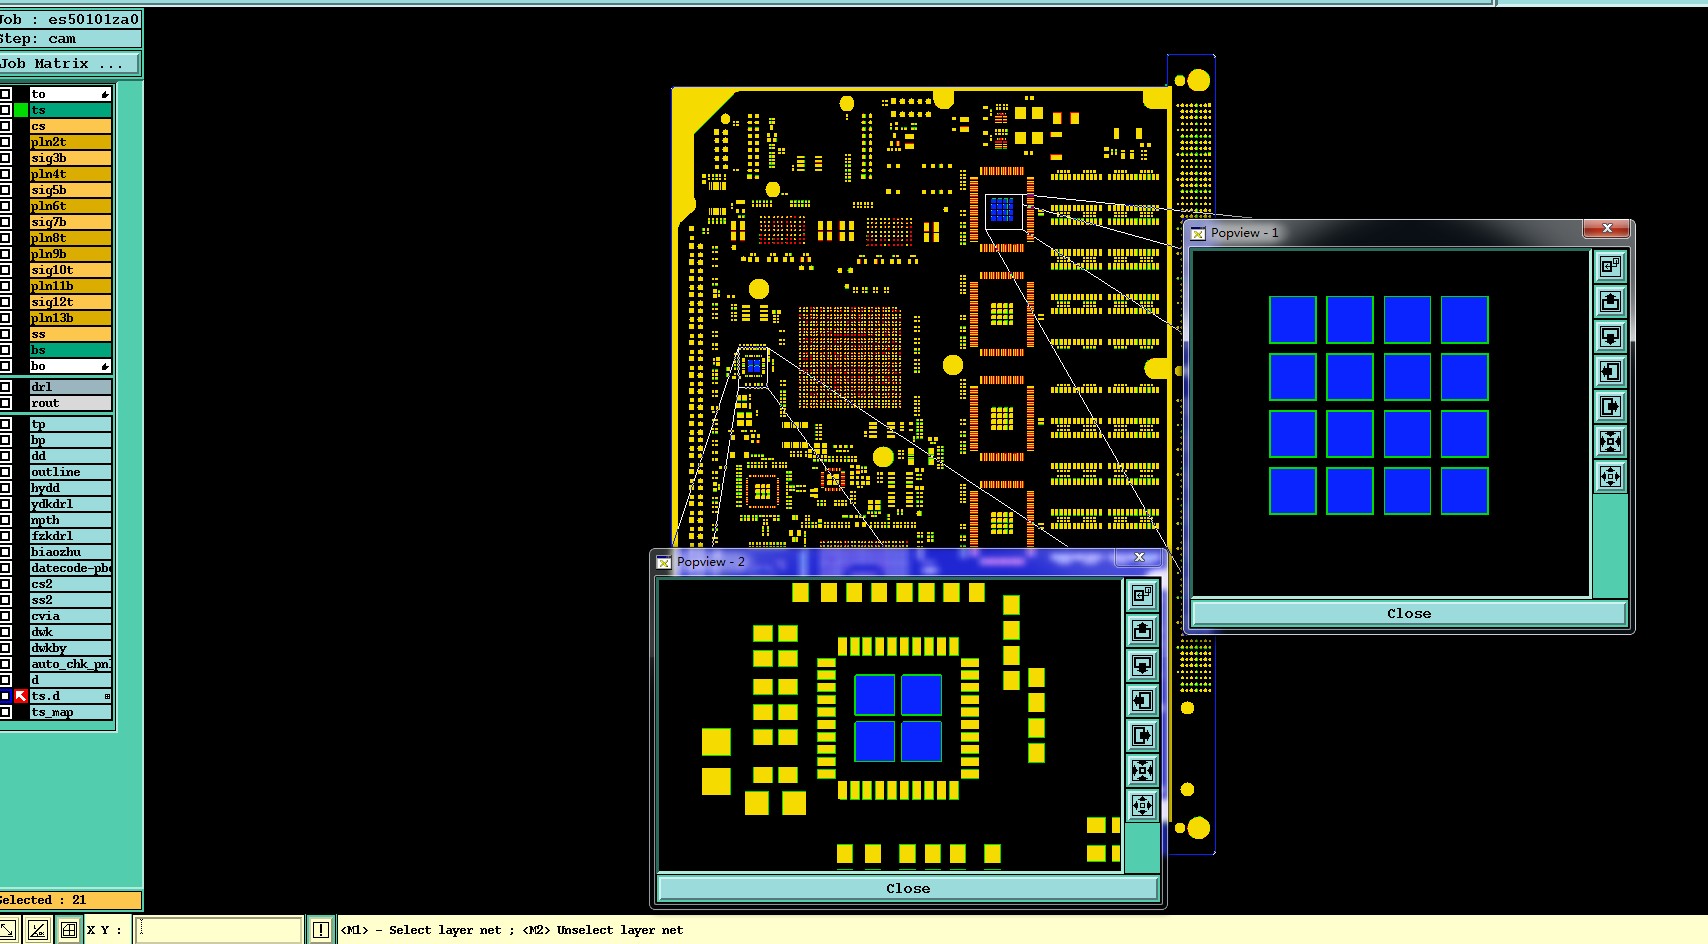Click the red arrow icon beside ts.d
The width and height of the screenshot is (1708, 944).
click(x=21, y=696)
